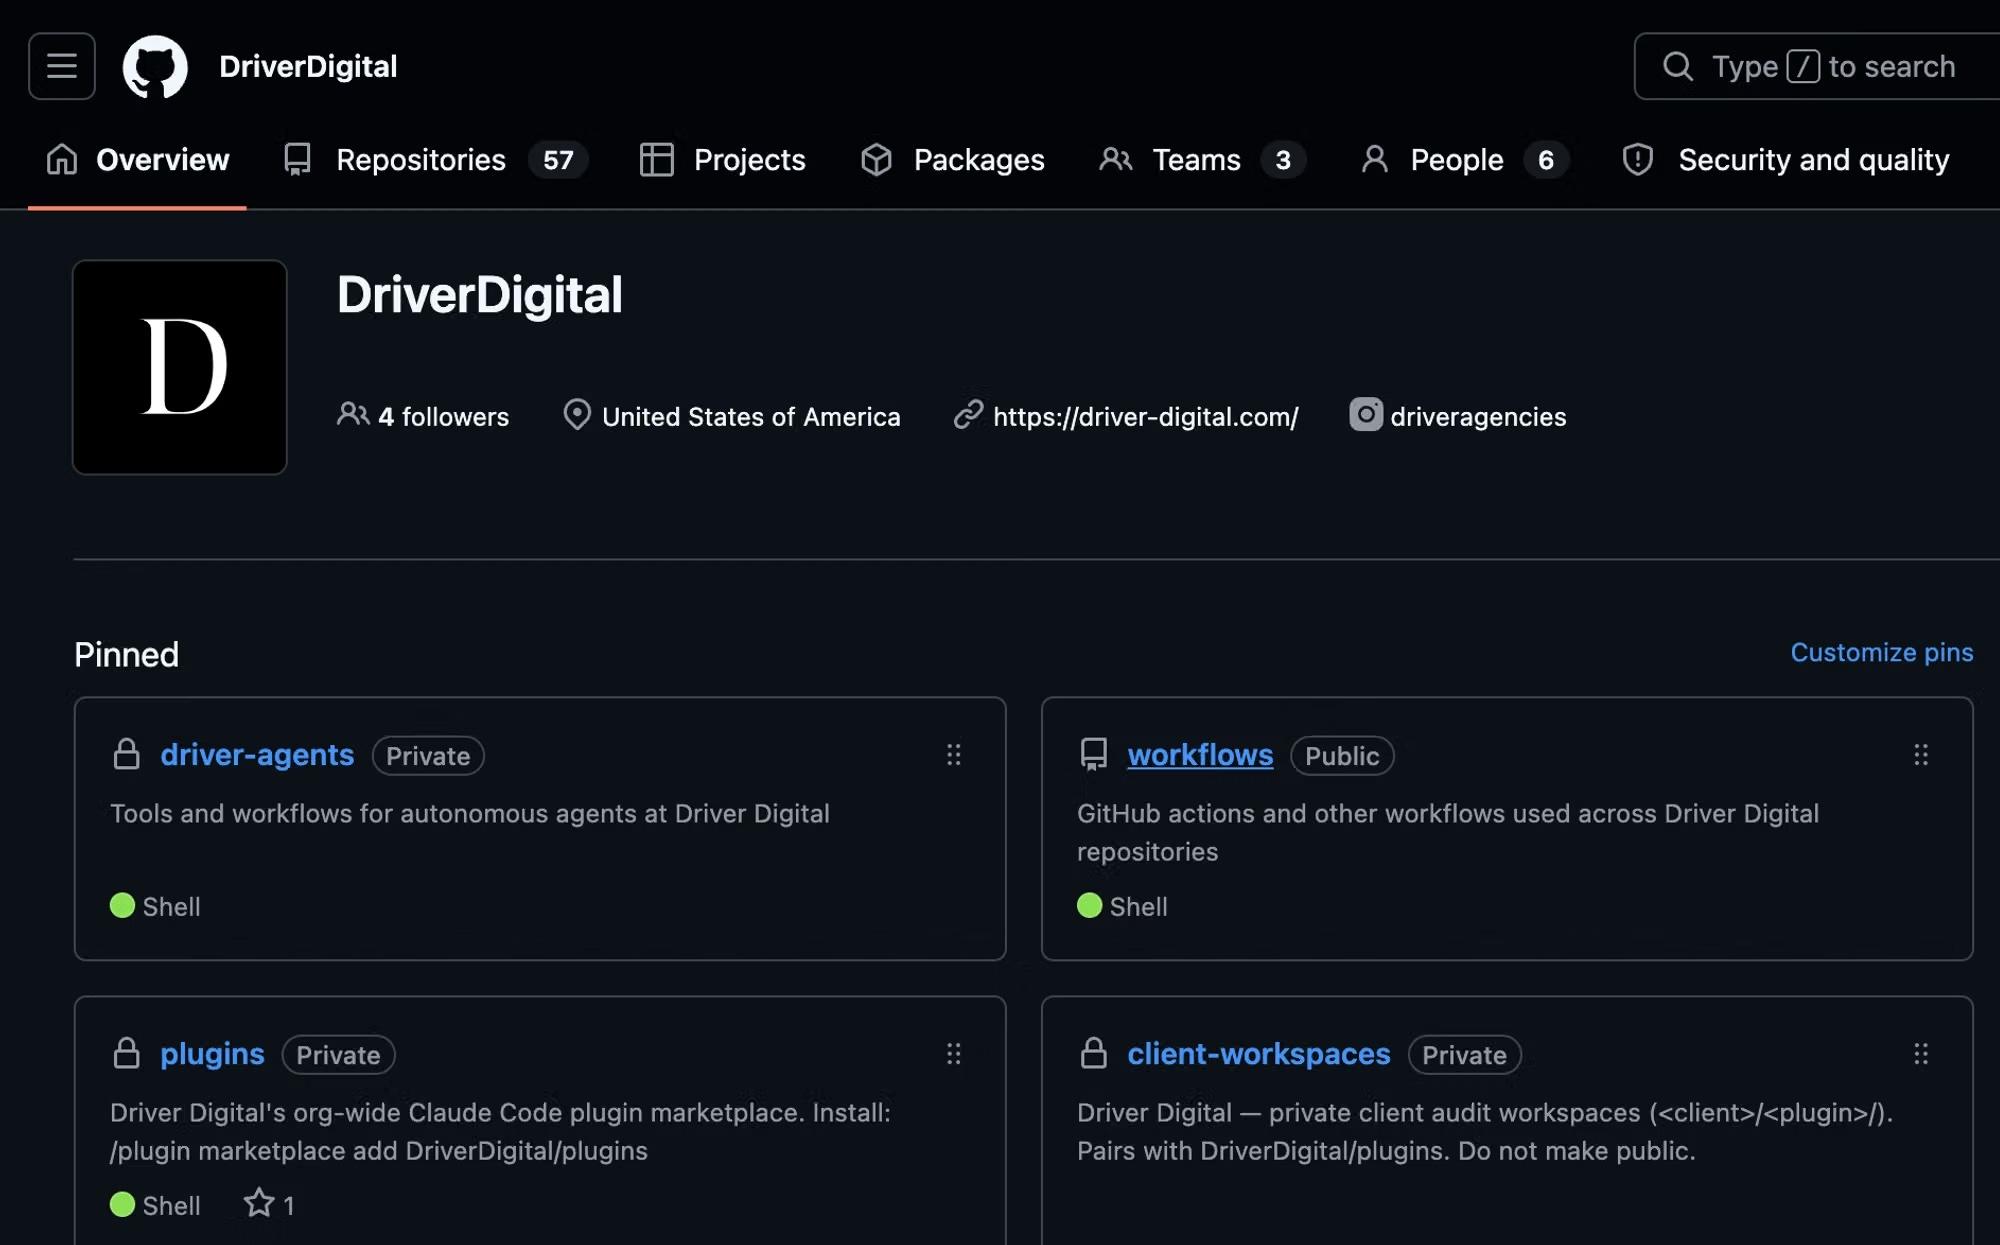Click the Shell language dot on workflows
The image size is (2000, 1245).
(1089, 905)
